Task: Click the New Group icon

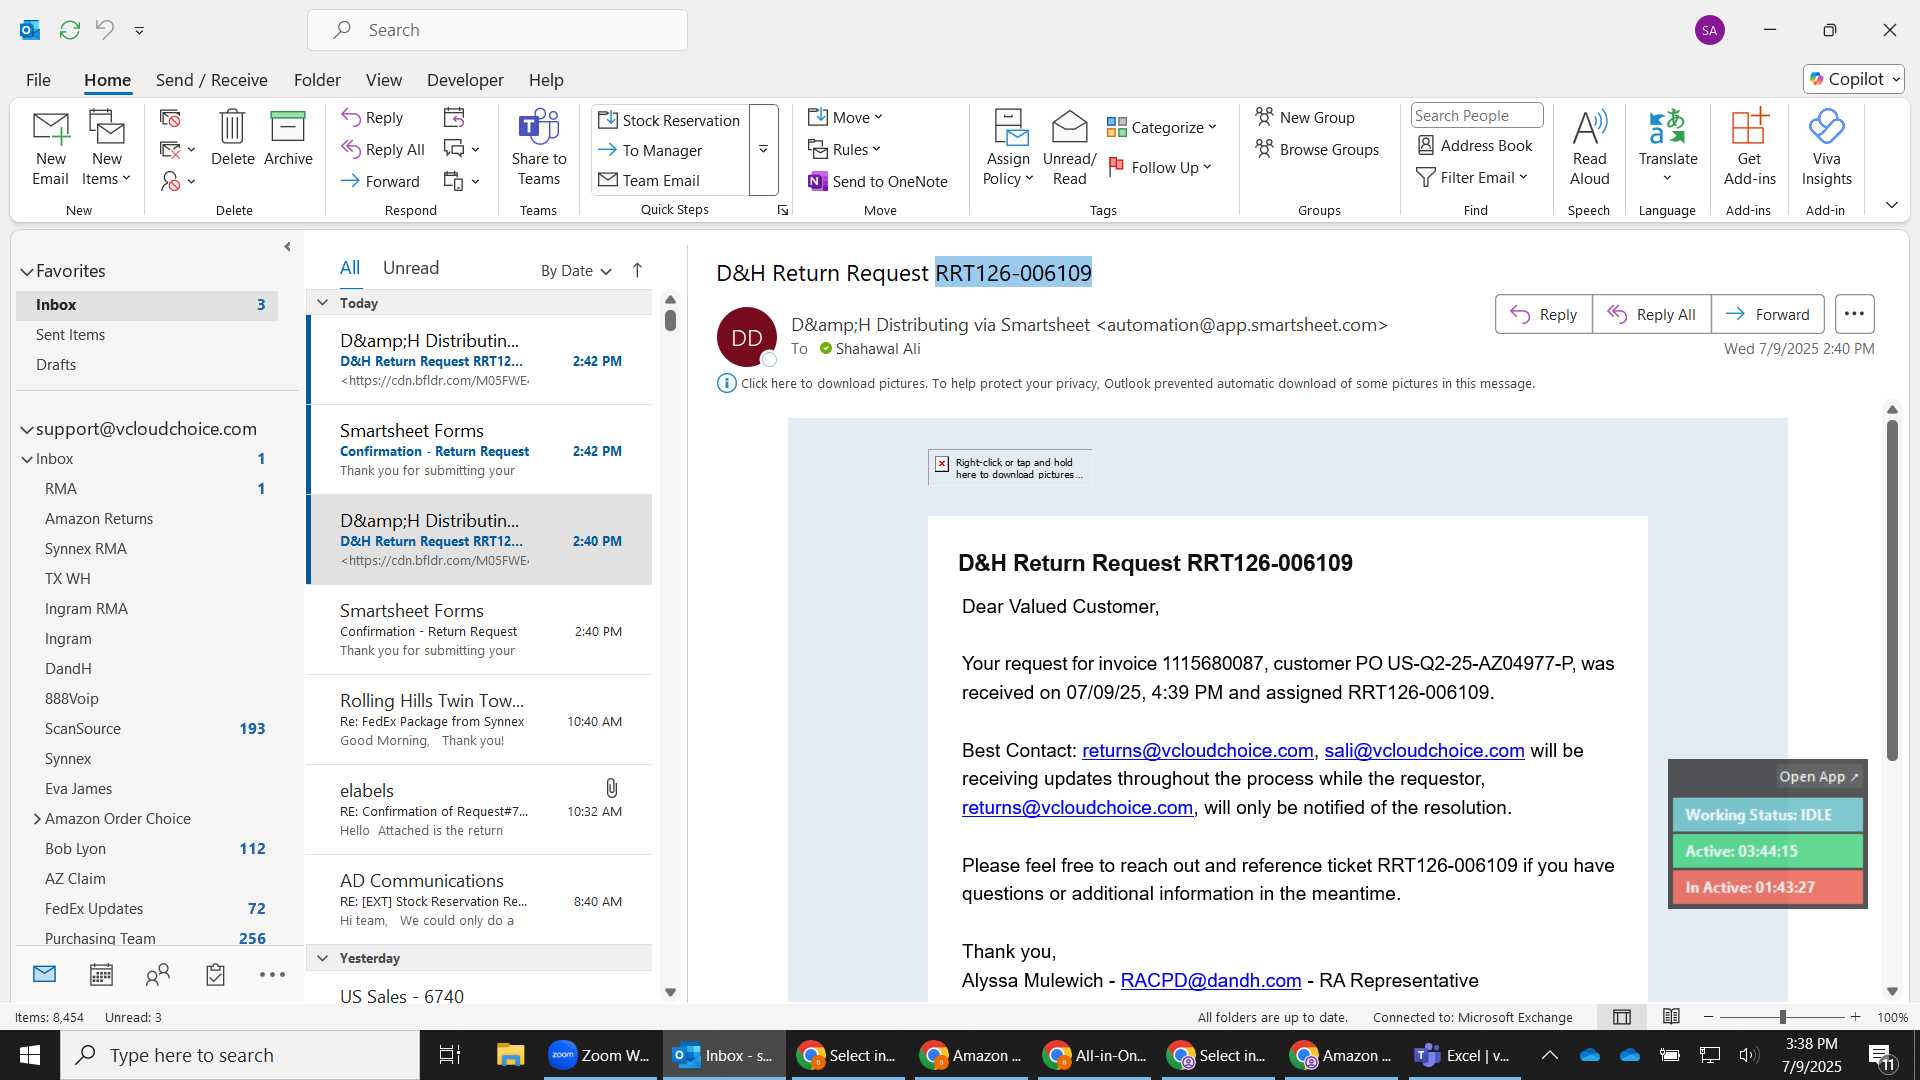Action: [x=1305, y=117]
